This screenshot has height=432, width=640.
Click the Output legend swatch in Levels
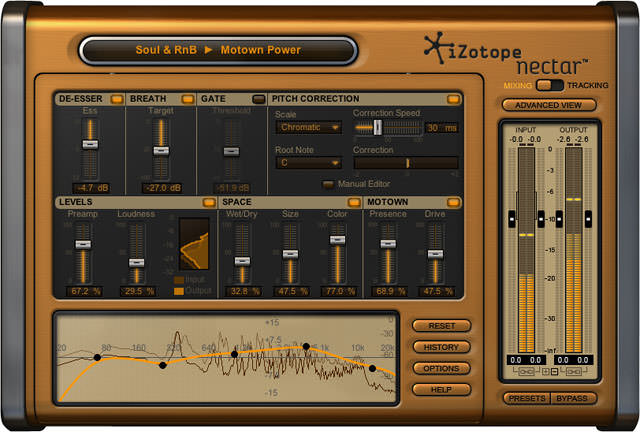[x=179, y=291]
